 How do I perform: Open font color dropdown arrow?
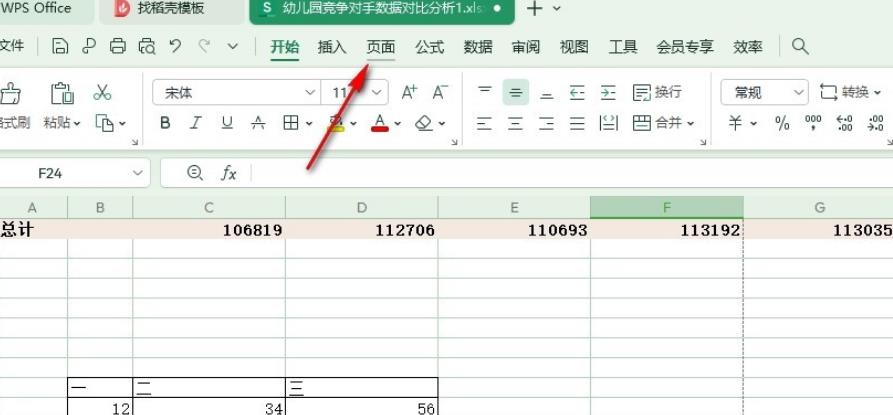[398, 124]
